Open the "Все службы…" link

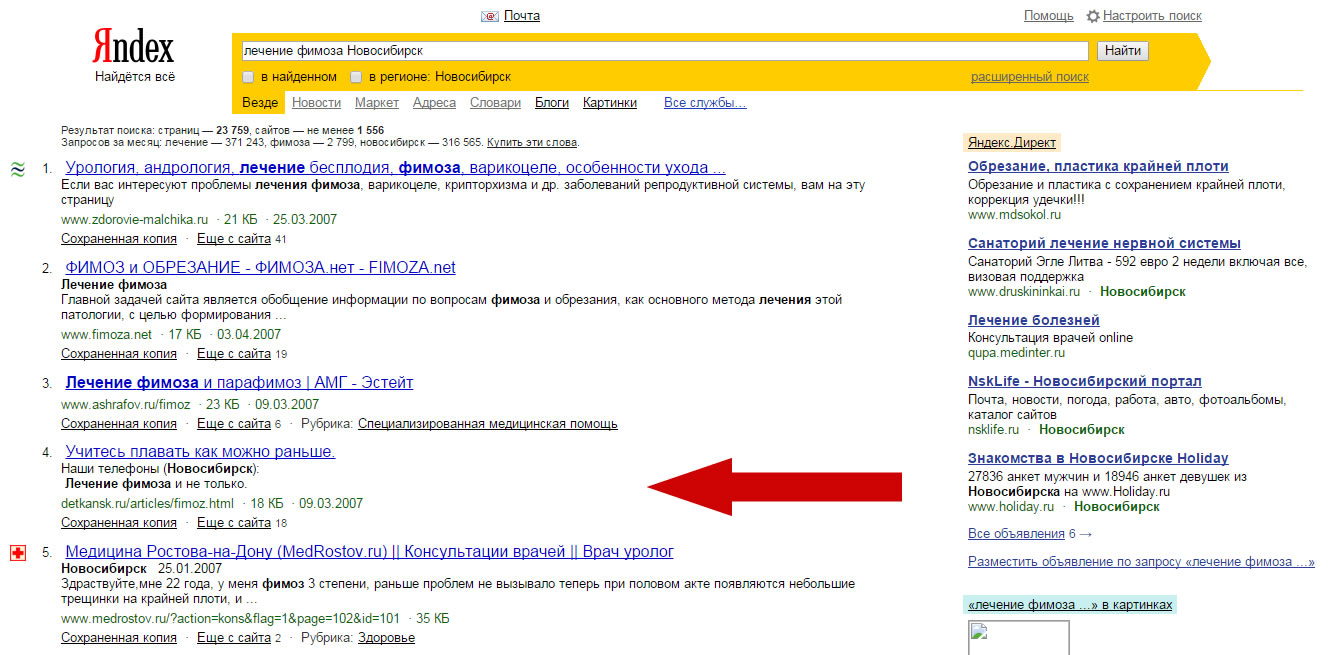705,103
